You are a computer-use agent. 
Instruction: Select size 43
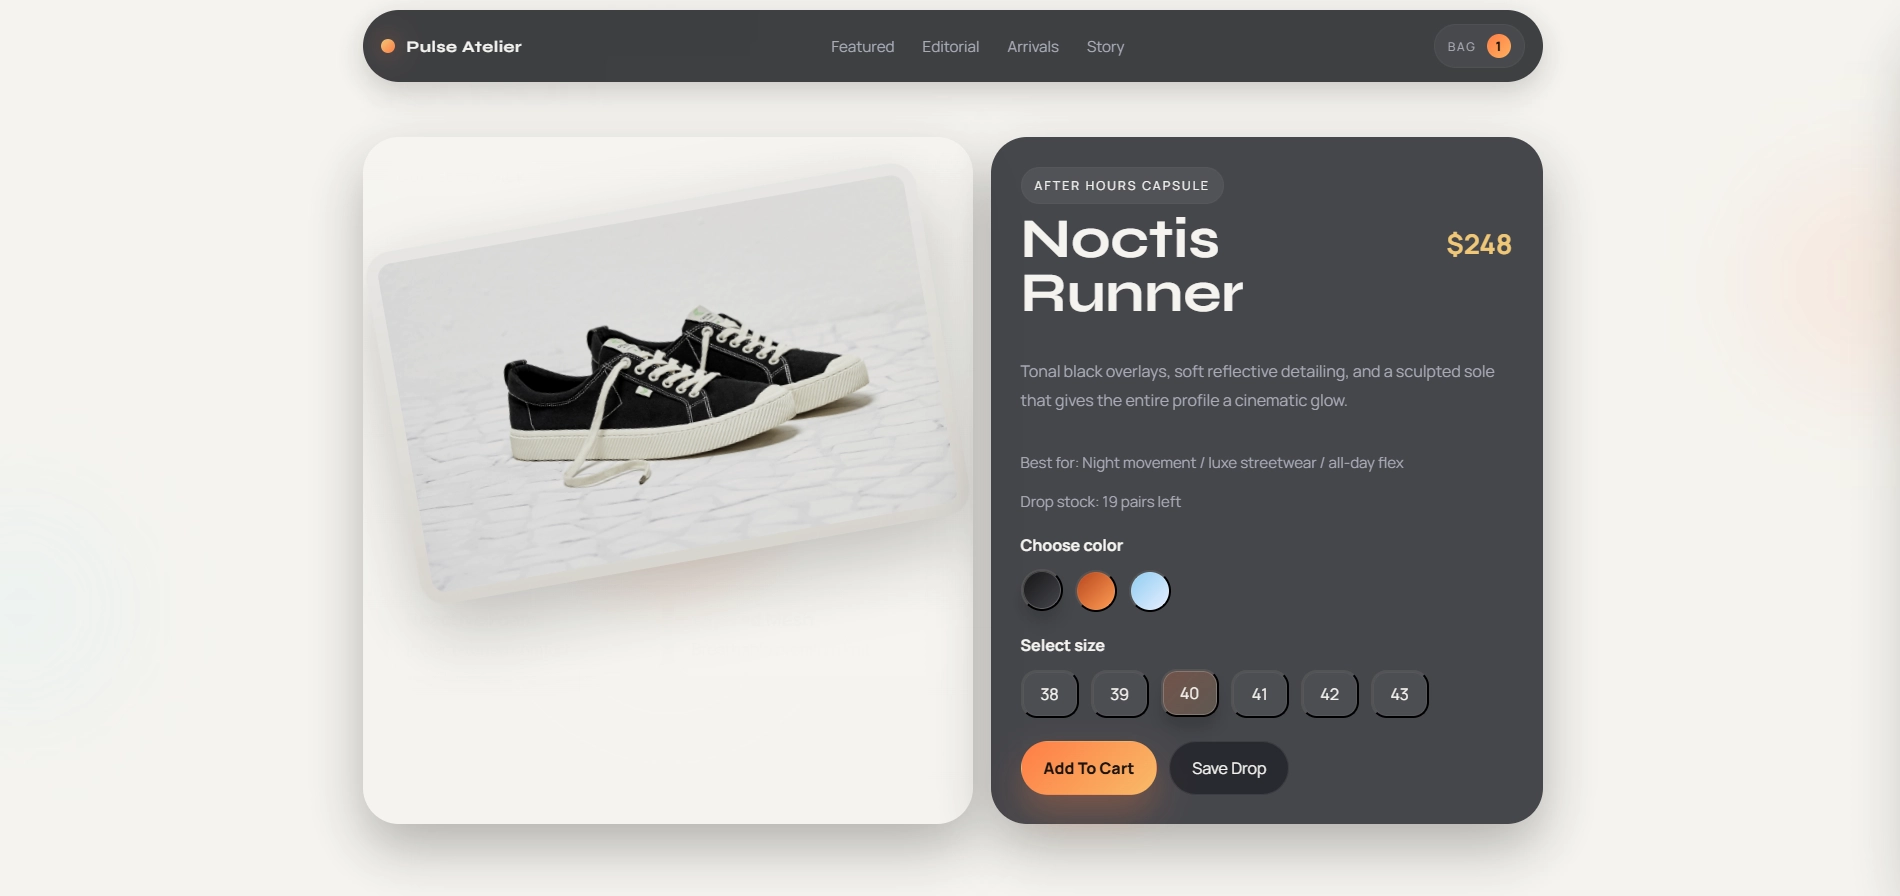[x=1399, y=694]
